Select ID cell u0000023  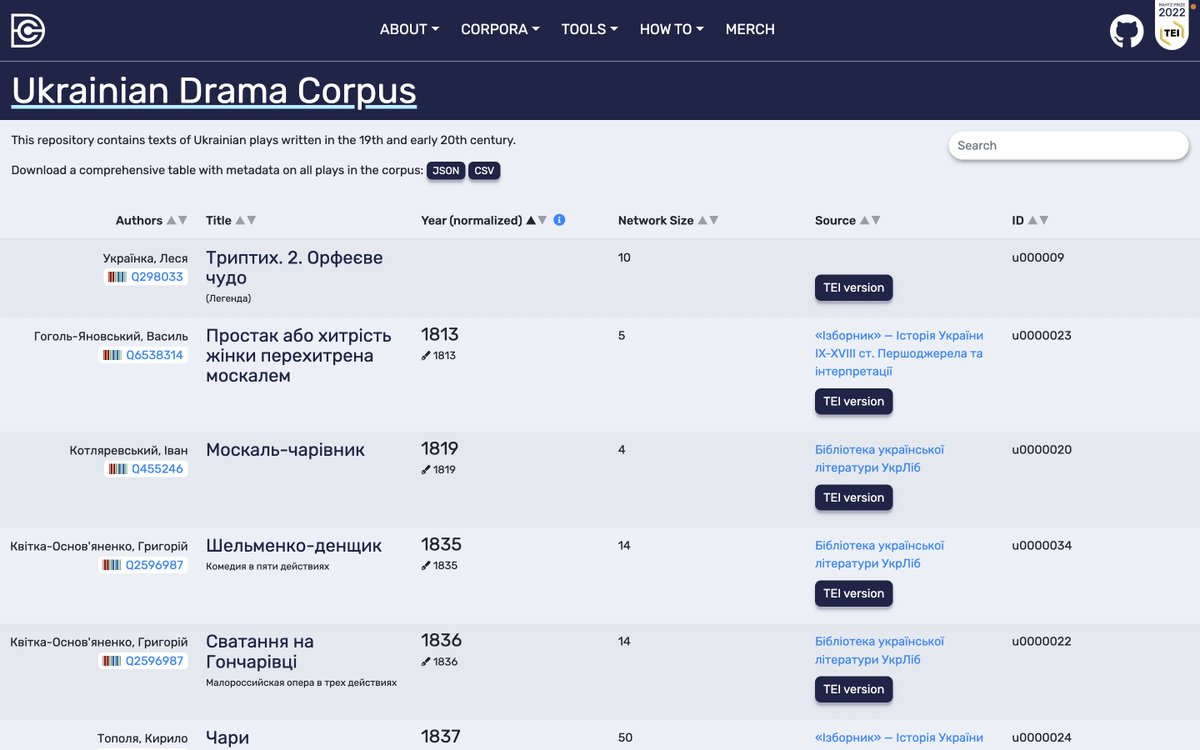[x=1041, y=336]
